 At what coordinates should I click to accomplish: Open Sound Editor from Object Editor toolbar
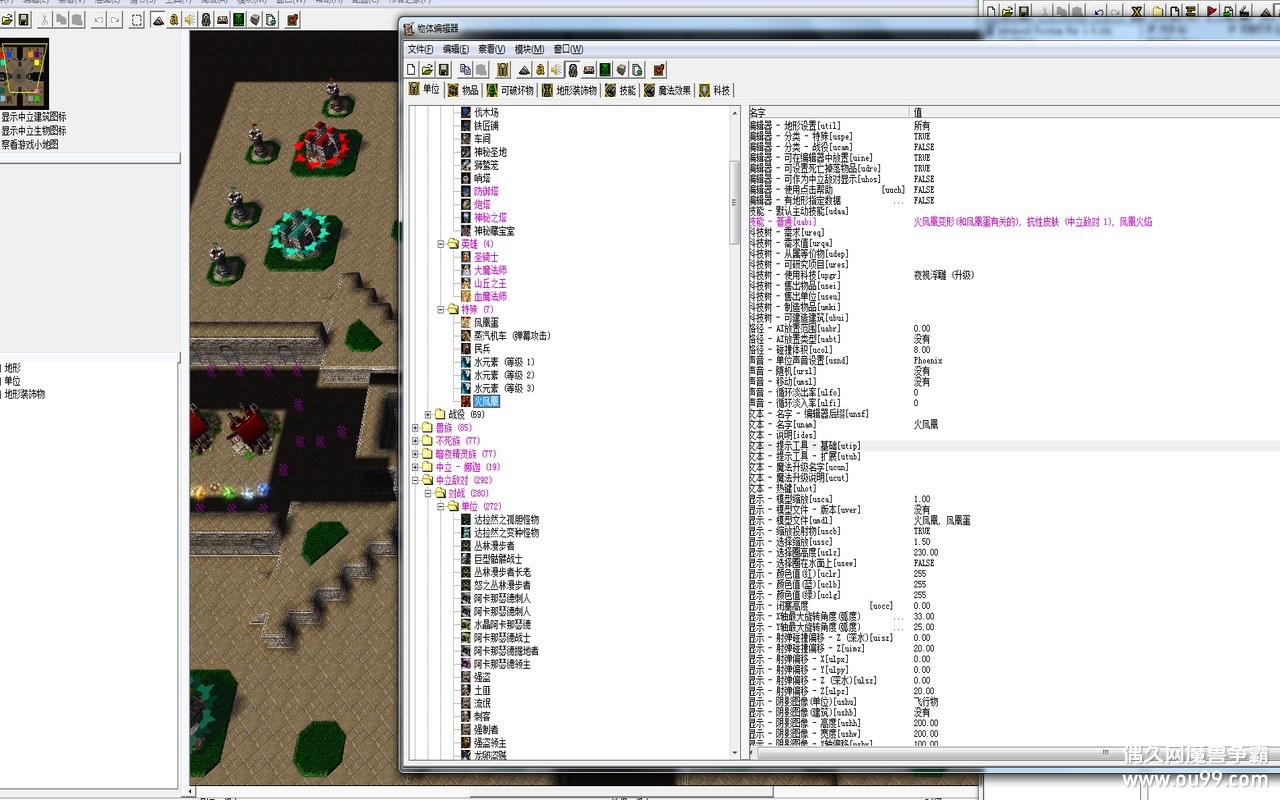click(556, 70)
